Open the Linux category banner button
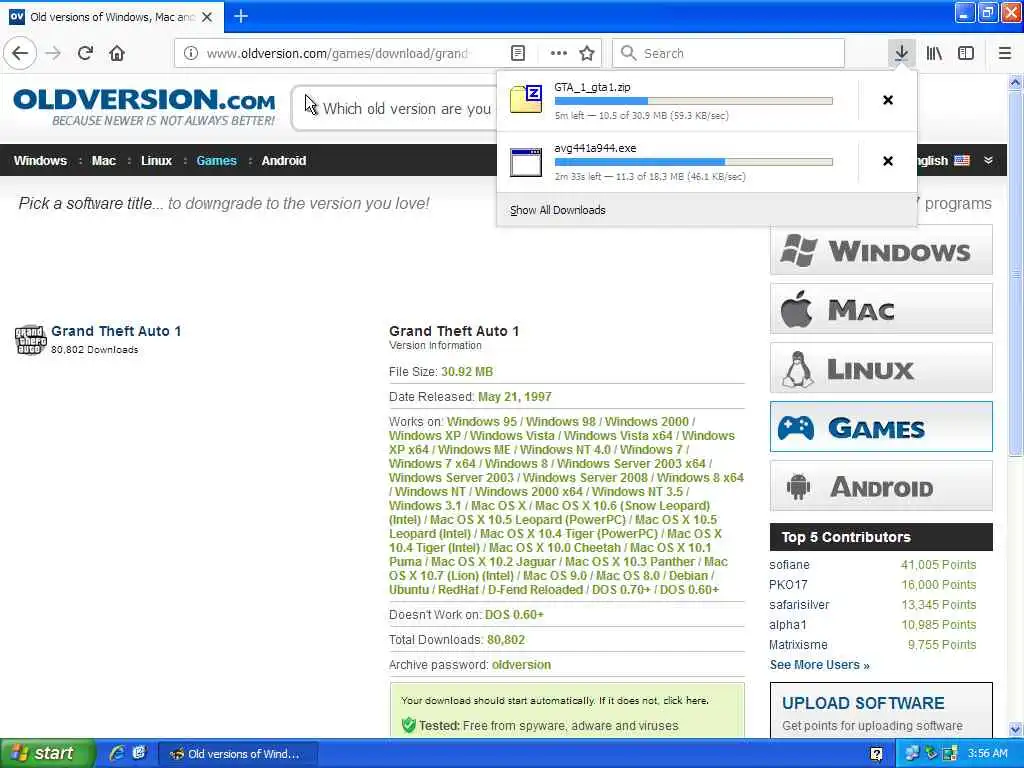This screenshot has width=1024, height=768. tap(881, 368)
